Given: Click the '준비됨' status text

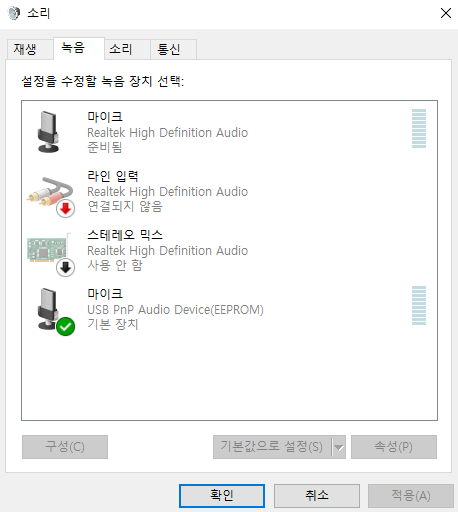Looking at the screenshot, I should [x=105, y=147].
